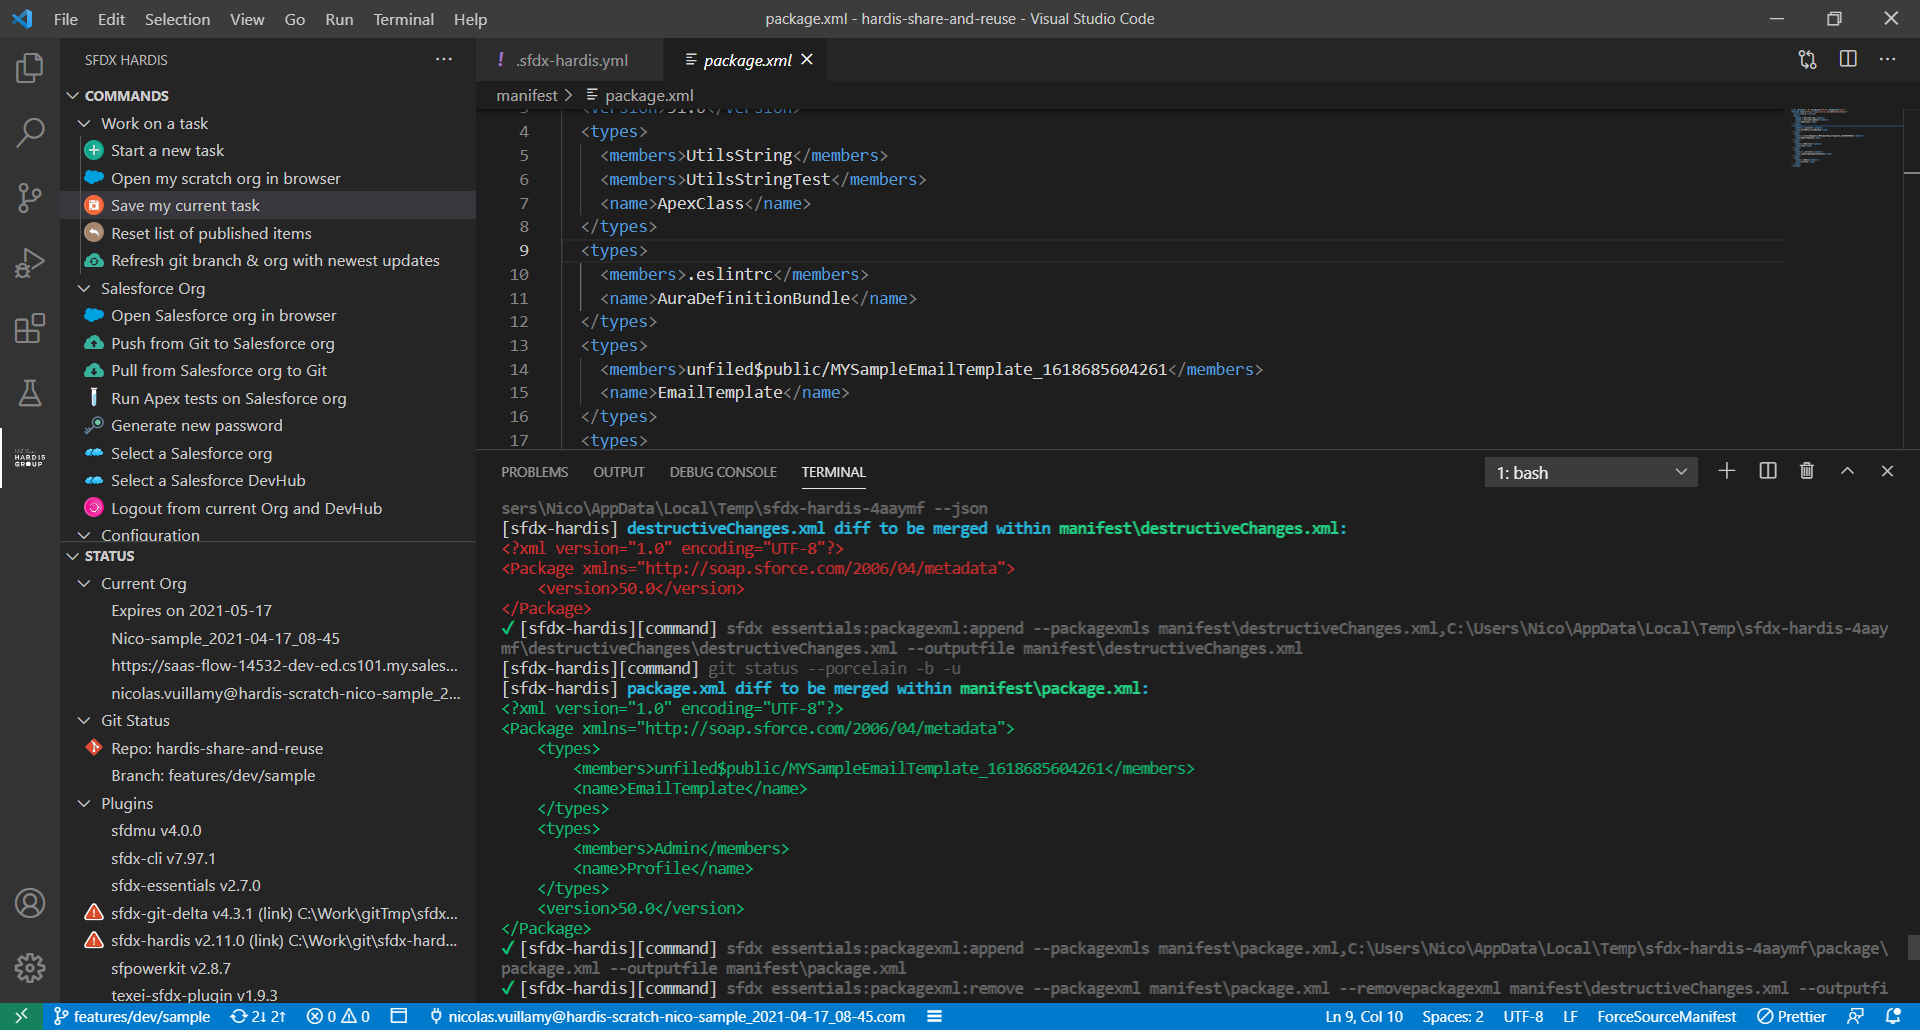The image size is (1920, 1030).
Task: Switch to the .sfdx-hardis.yml tab
Action: (x=569, y=60)
